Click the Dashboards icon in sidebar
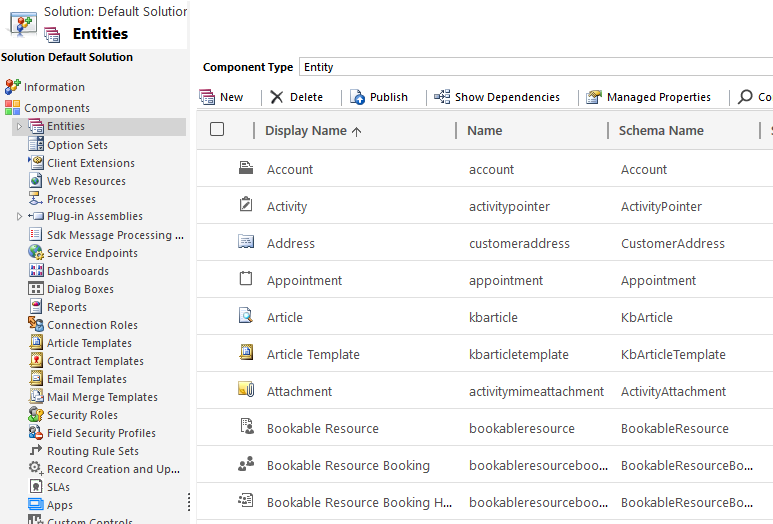 (x=36, y=271)
